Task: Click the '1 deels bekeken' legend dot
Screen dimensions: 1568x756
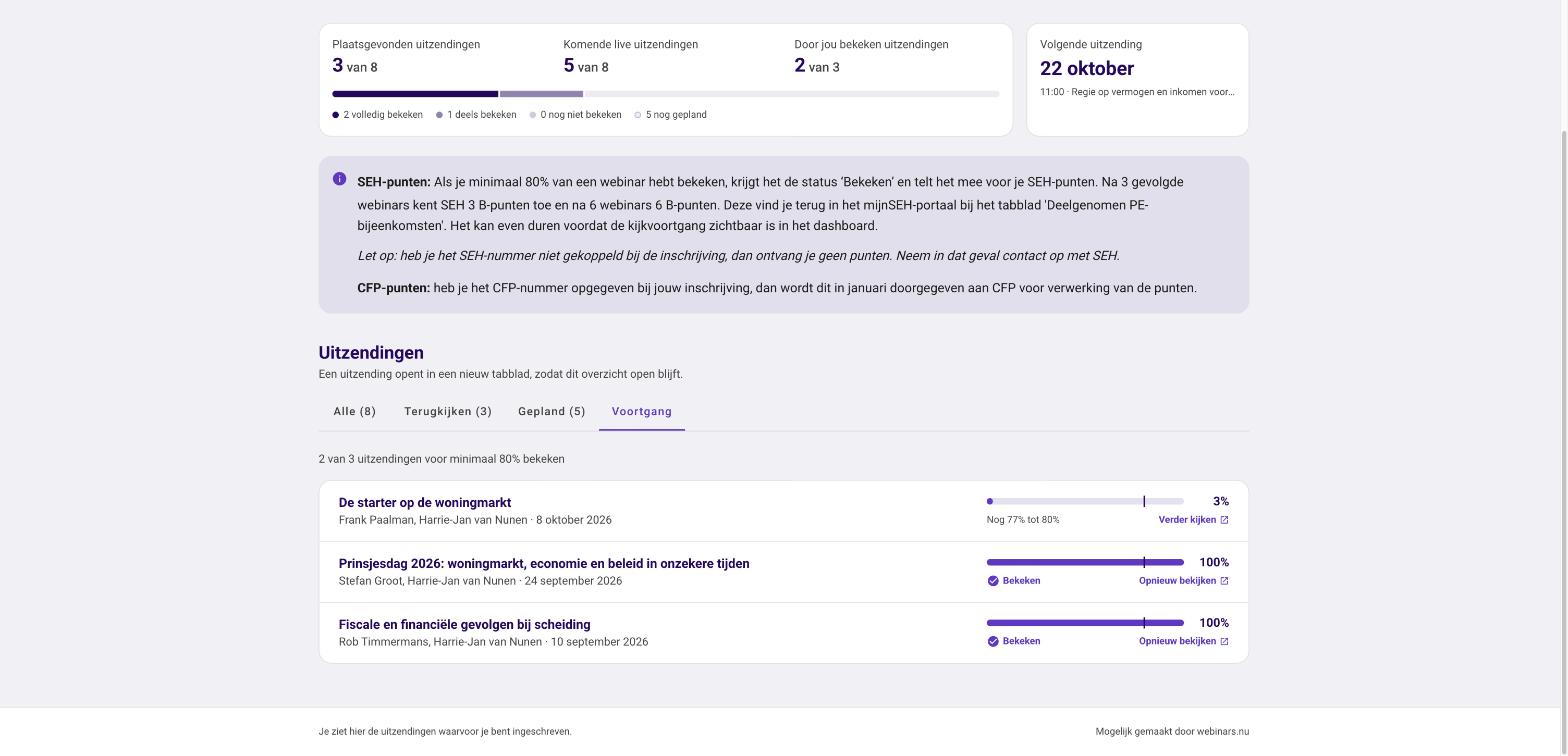Action: (439, 115)
